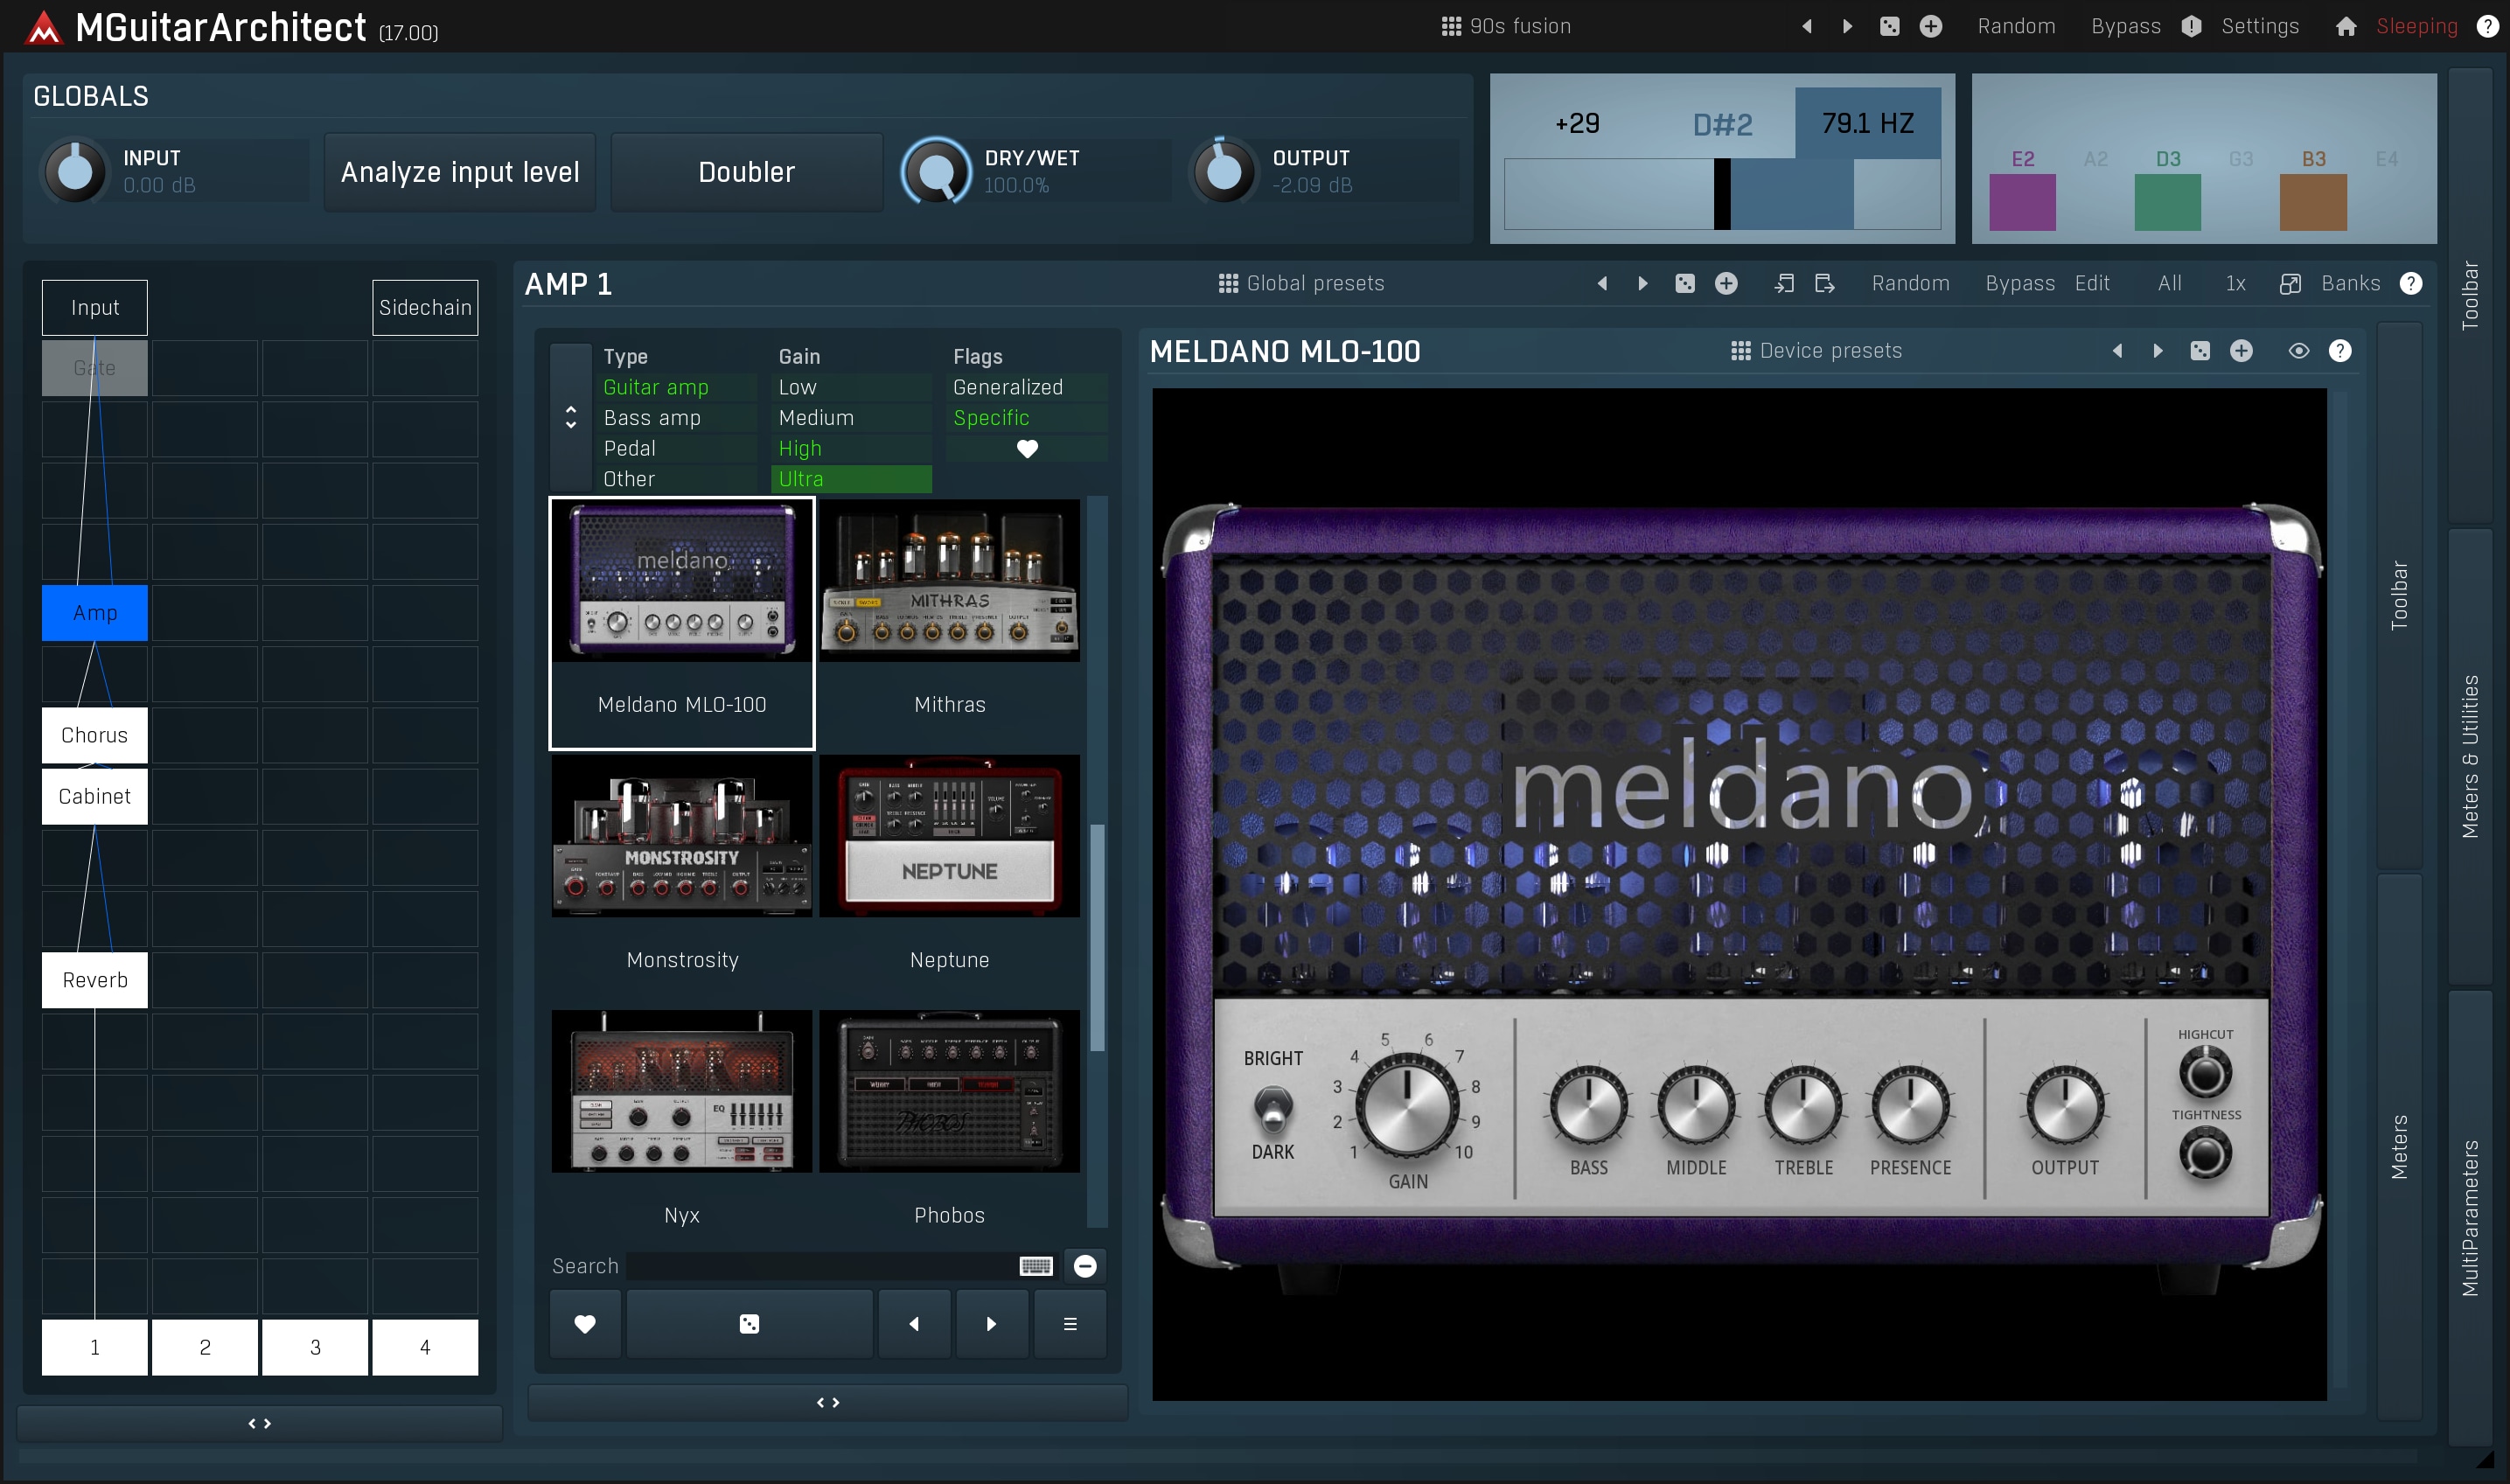The width and height of the screenshot is (2510, 1484).
Task: Open help for Meldano MLO-100 device
Action: pos(2339,351)
